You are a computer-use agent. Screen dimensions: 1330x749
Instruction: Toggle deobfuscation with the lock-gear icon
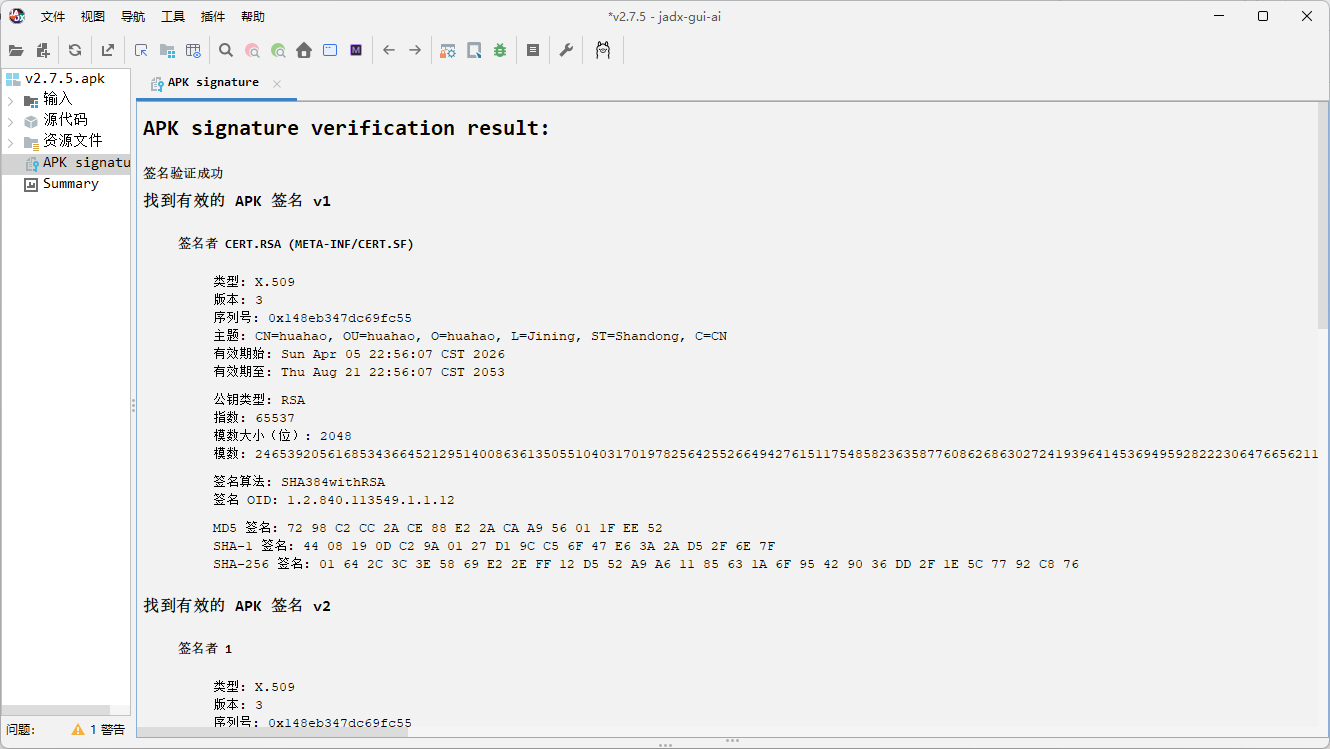coord(447,49)
